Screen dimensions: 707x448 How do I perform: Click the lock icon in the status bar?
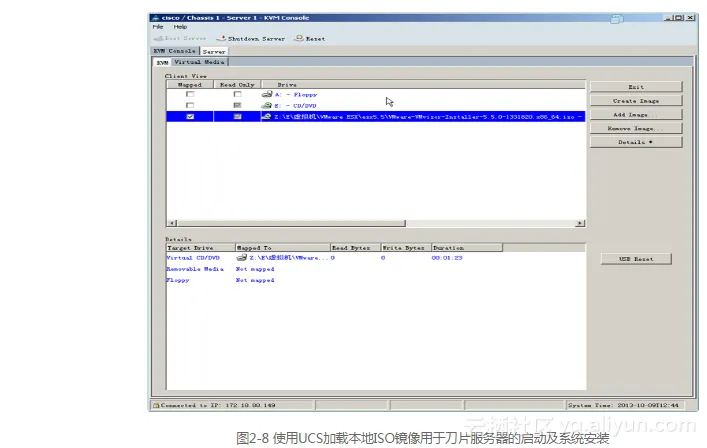pos(156,405)
